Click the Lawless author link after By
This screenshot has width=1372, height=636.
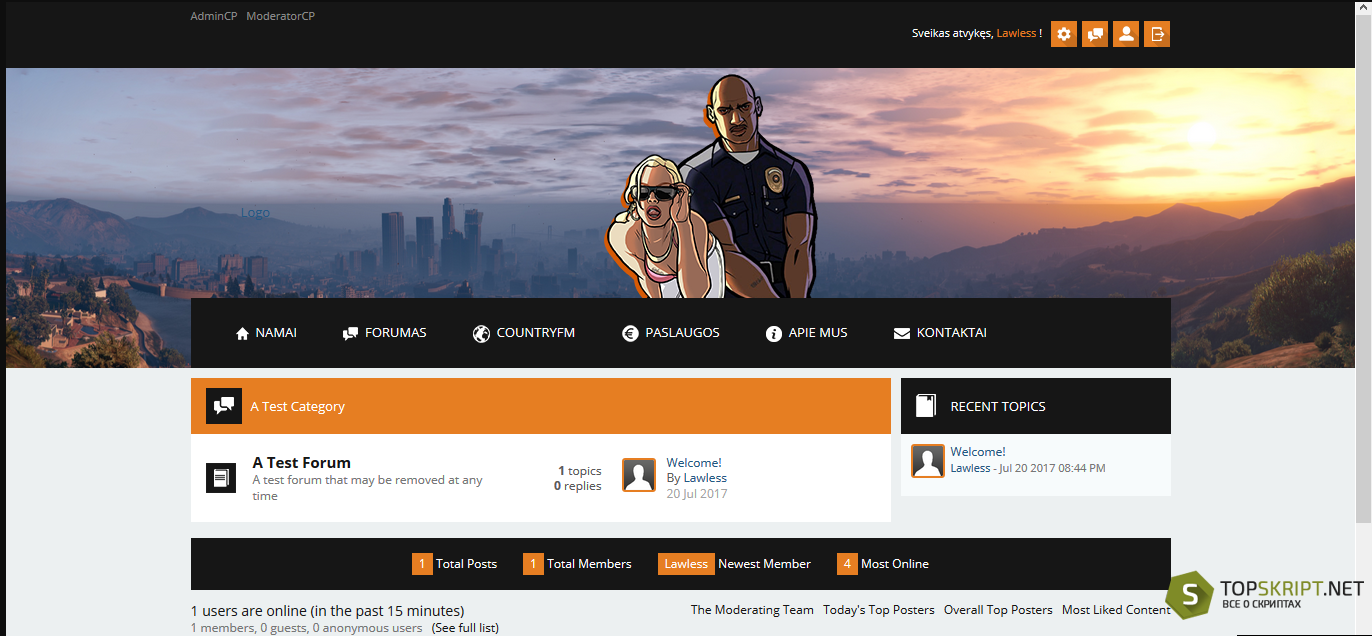coord(705,478)
